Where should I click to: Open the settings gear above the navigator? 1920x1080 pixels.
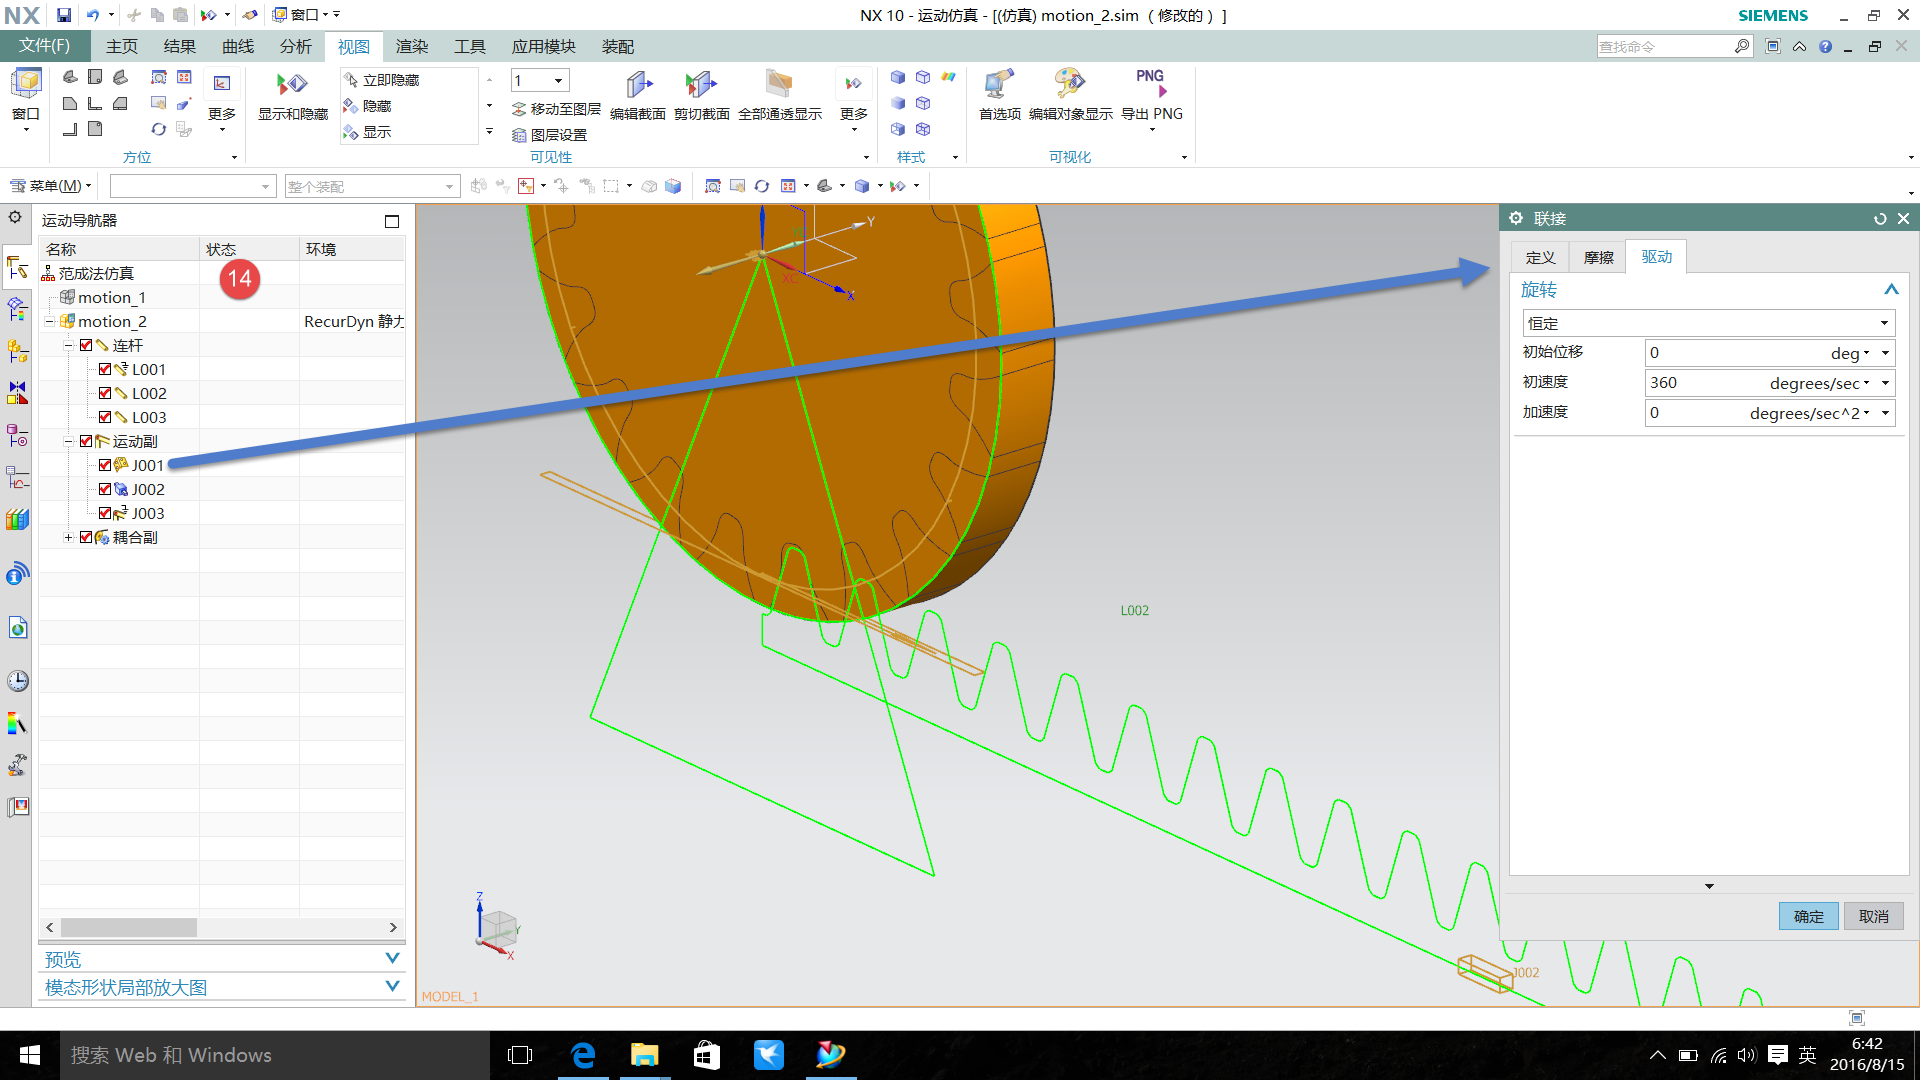pyautogui.click(x=15, y=217)
